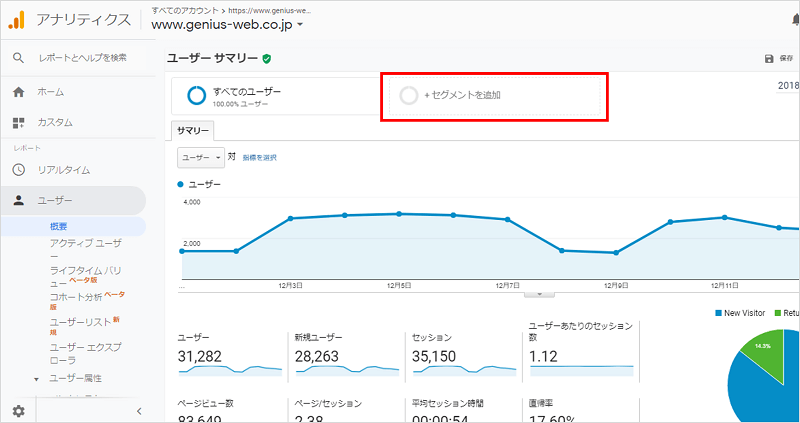
Task: Click the Google Analytics logo icon
Action: point(16,20)
